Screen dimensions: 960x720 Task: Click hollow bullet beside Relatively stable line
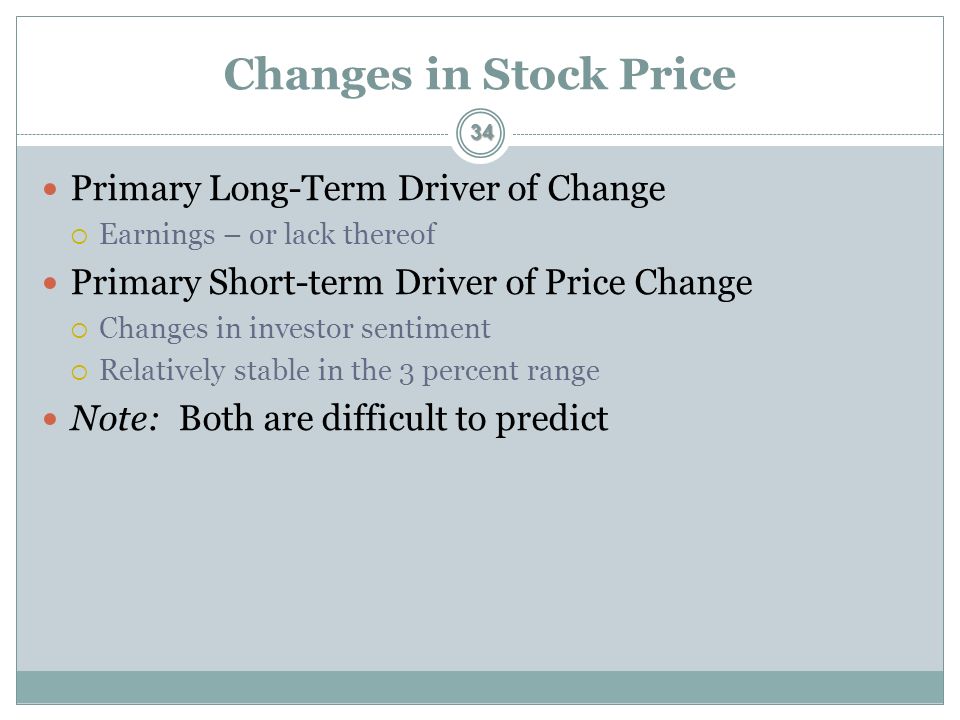(80, 372)
